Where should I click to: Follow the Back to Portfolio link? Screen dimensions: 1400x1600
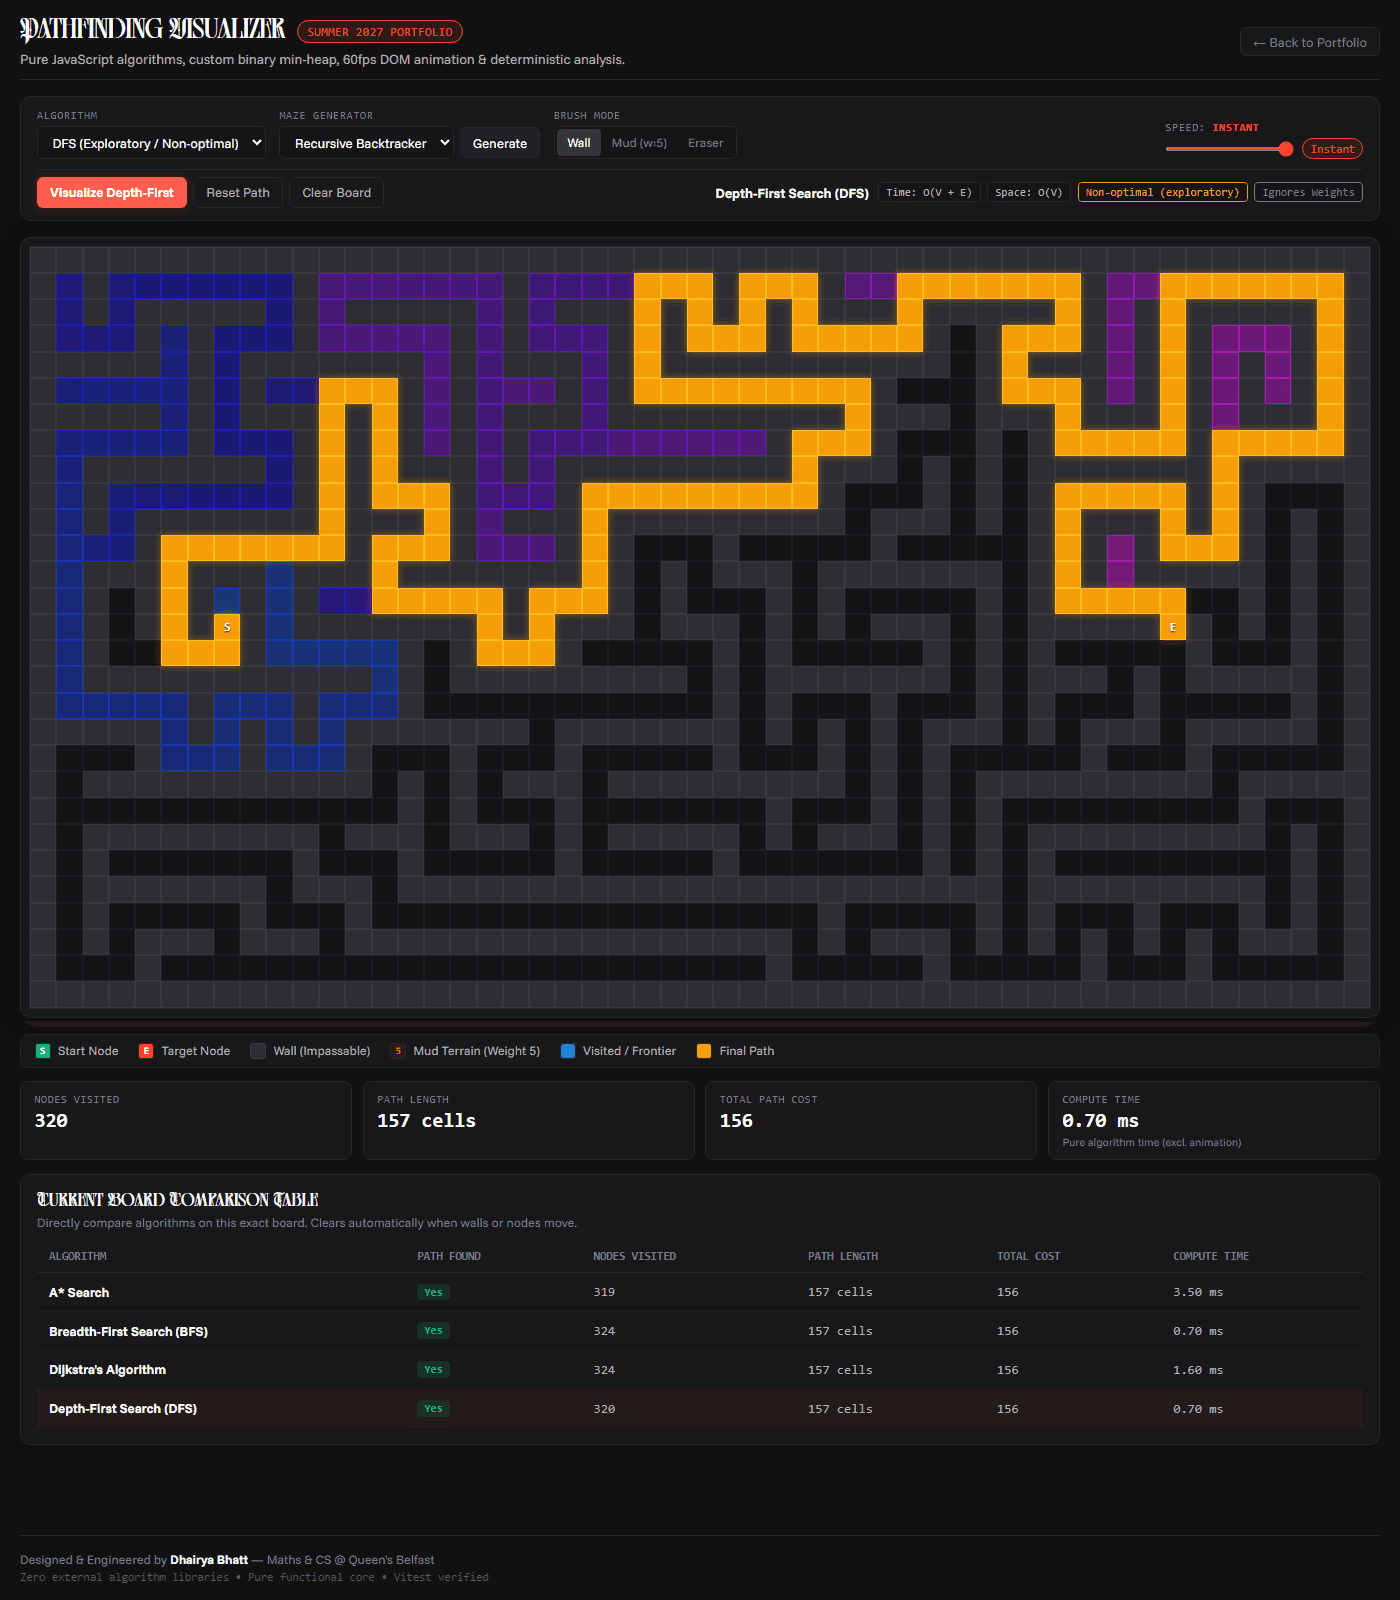coord(1310,42)
